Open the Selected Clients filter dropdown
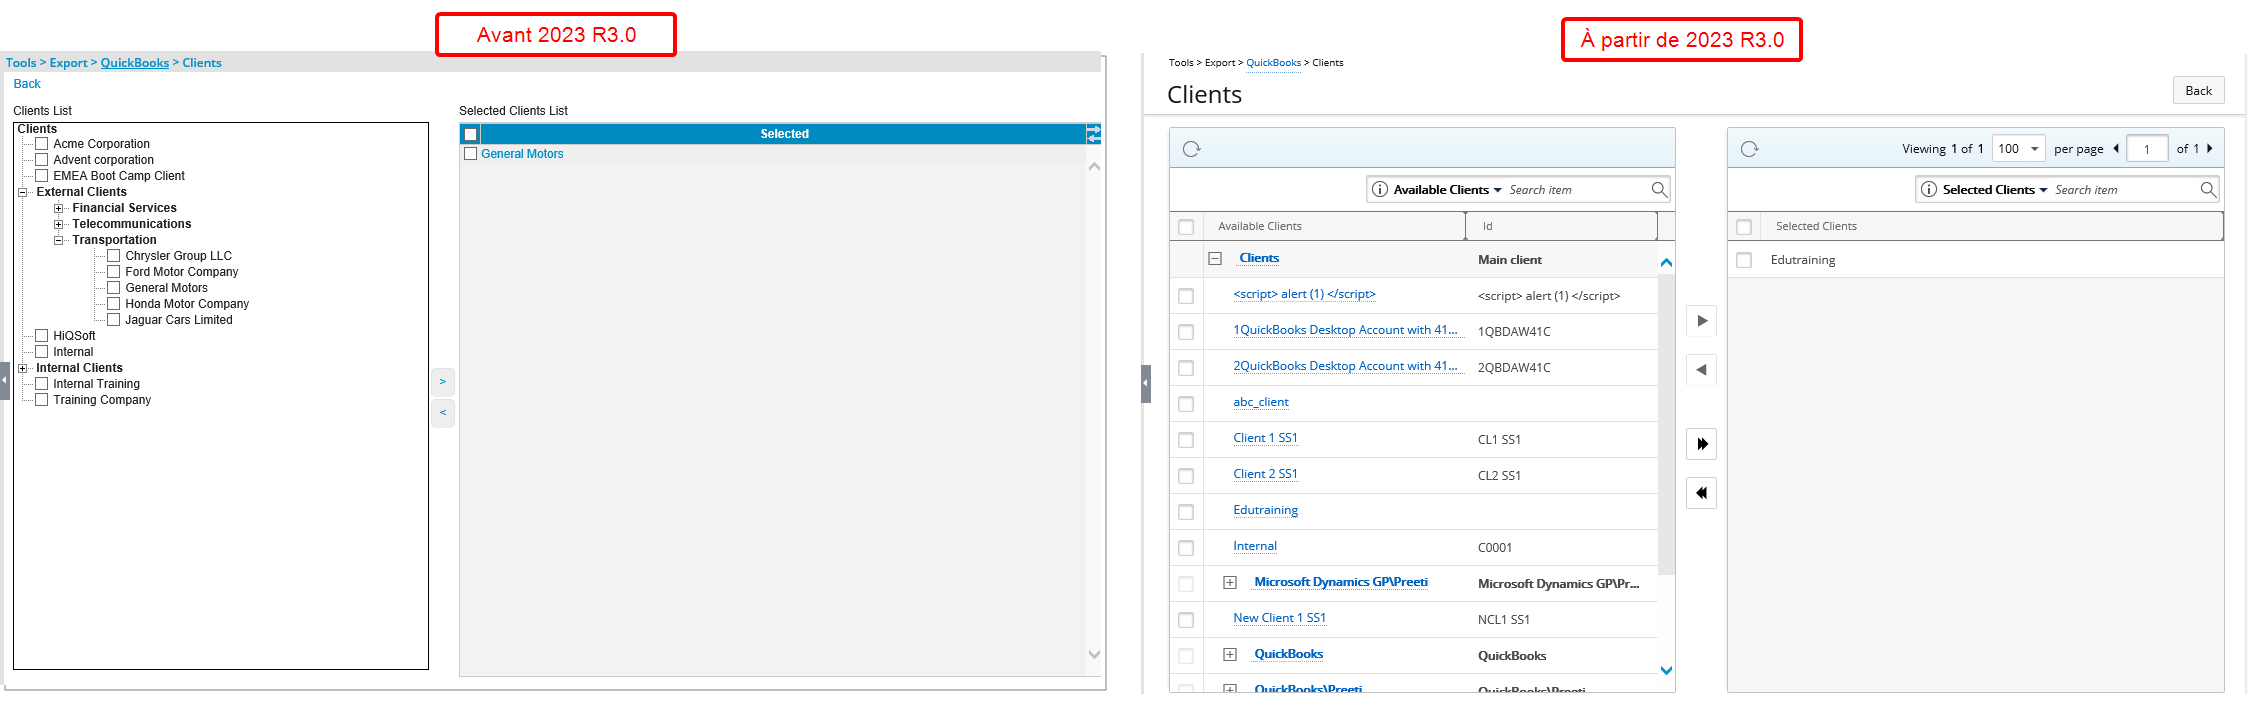Viewport: 2260px width, 706px height. (x=1996, y=190)
